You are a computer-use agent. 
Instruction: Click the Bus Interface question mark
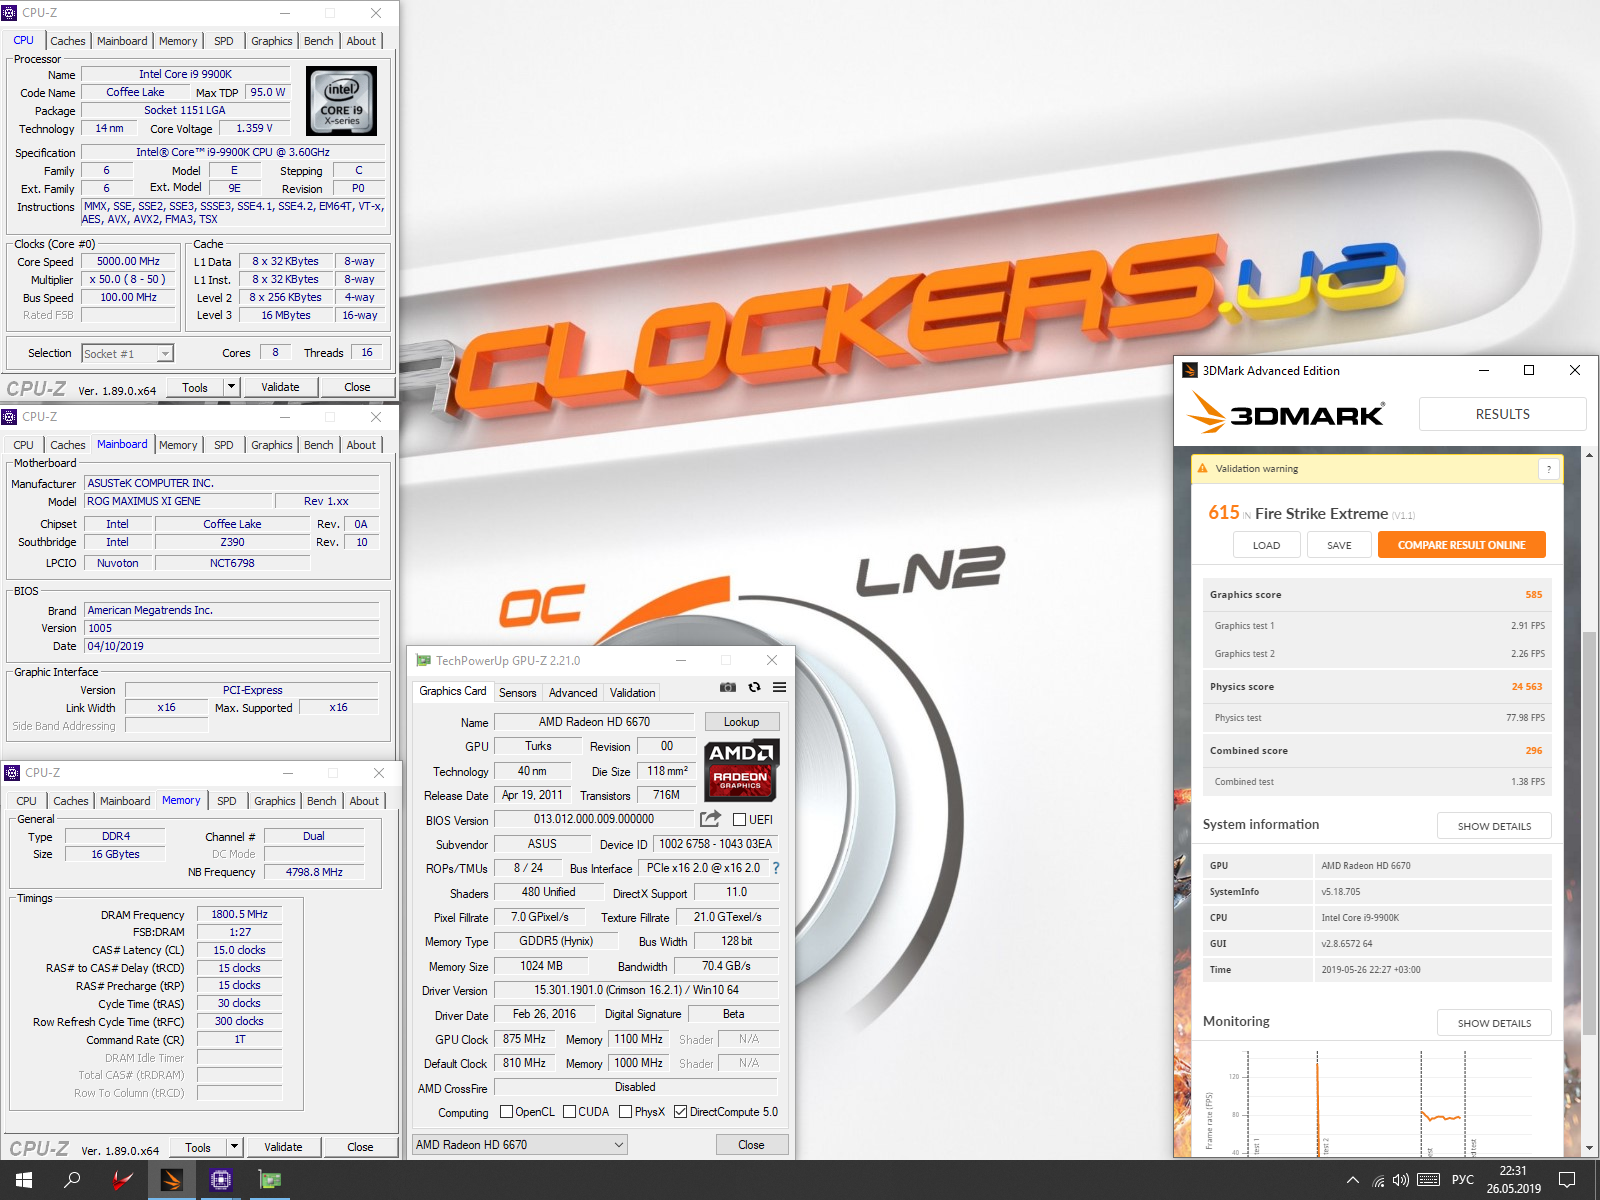tap(775, 868)
